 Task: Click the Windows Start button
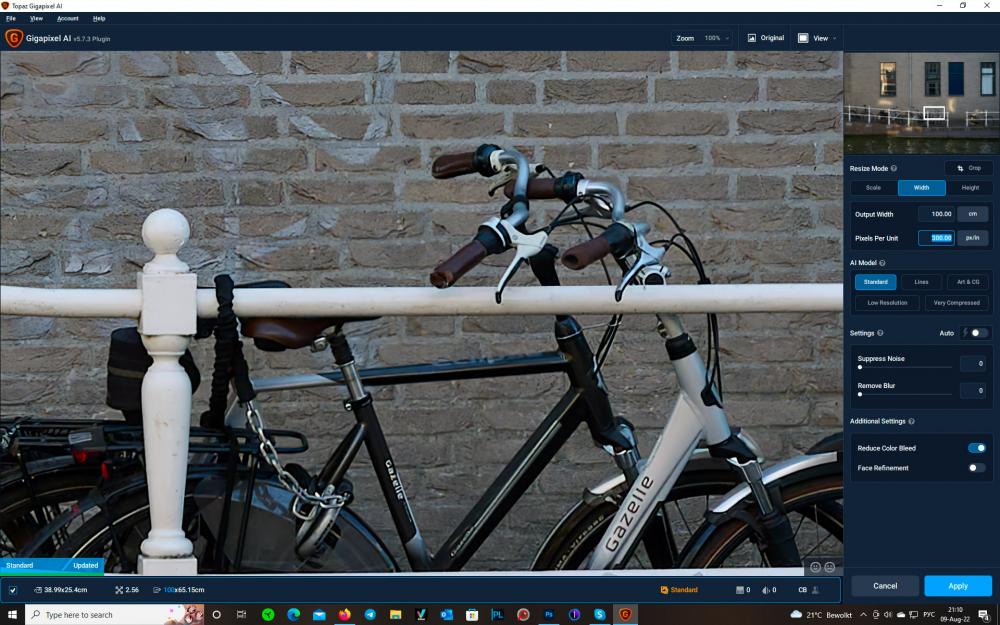coord(12,615)
